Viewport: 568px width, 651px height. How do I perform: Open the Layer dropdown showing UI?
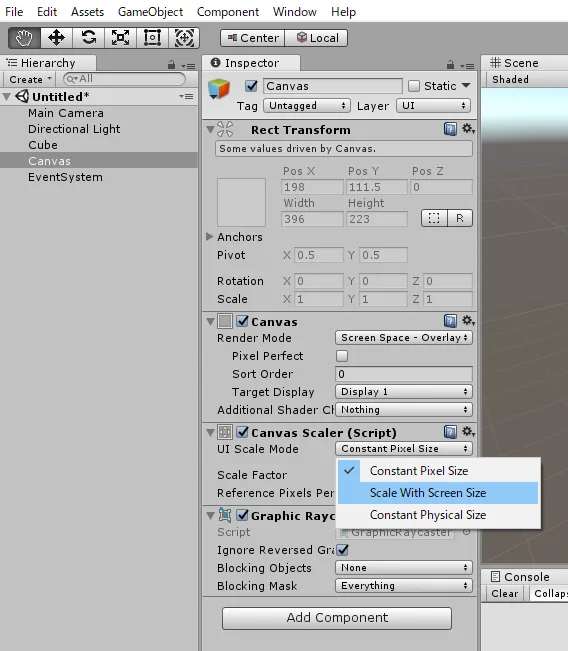(x=433, y=105)
